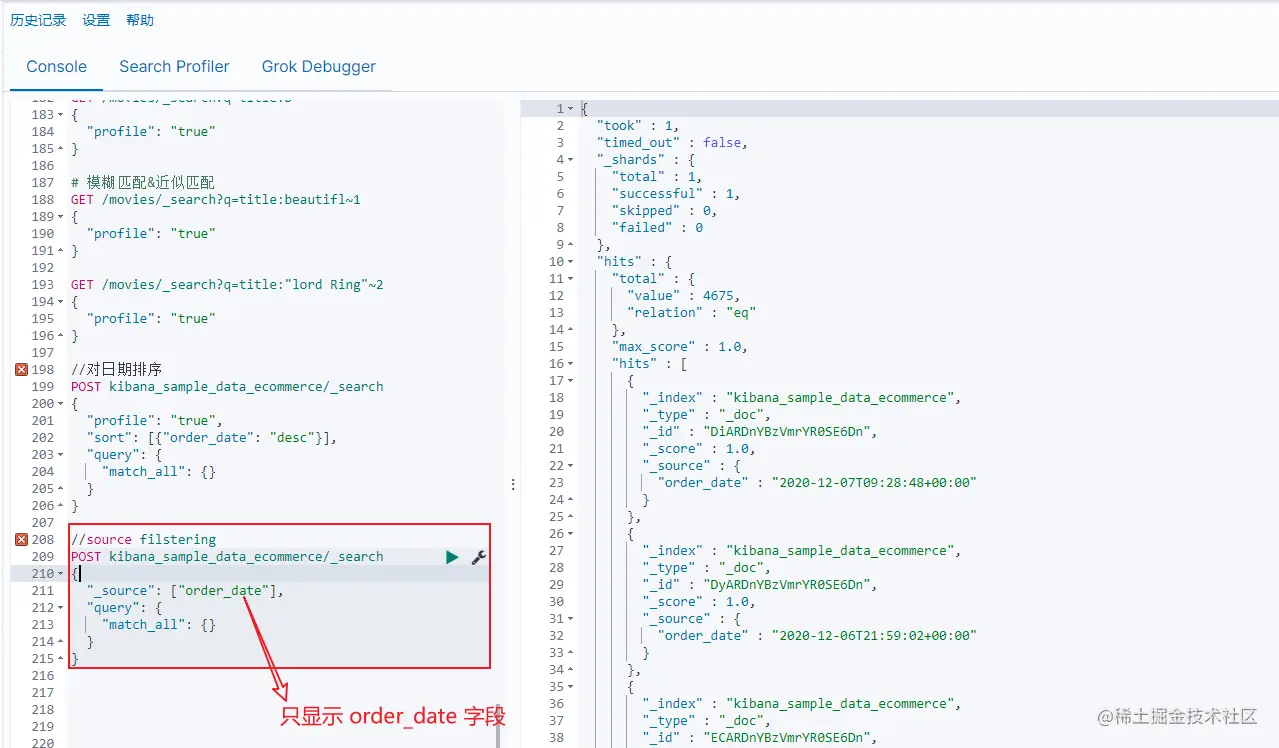Collapse the editor fold arrow at line 189
This screenshot has width=1279, height=748.
[x=61, y=217]
